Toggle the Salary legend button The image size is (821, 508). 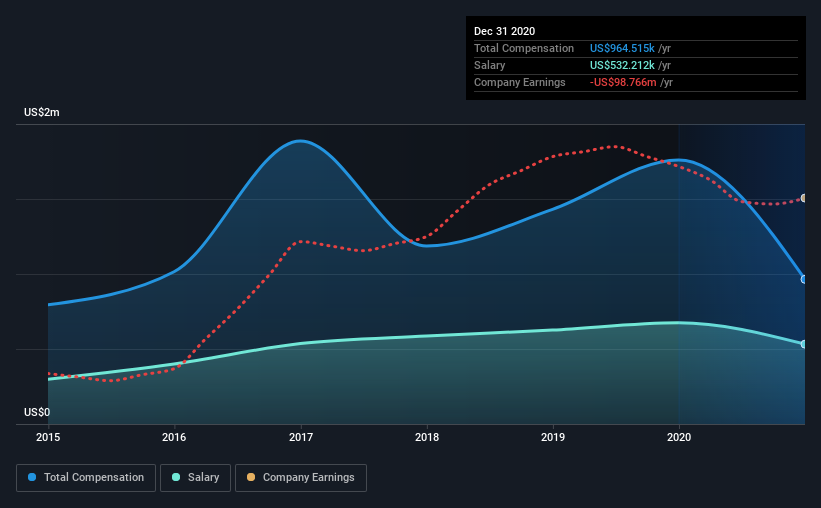(x=195, y=478)
